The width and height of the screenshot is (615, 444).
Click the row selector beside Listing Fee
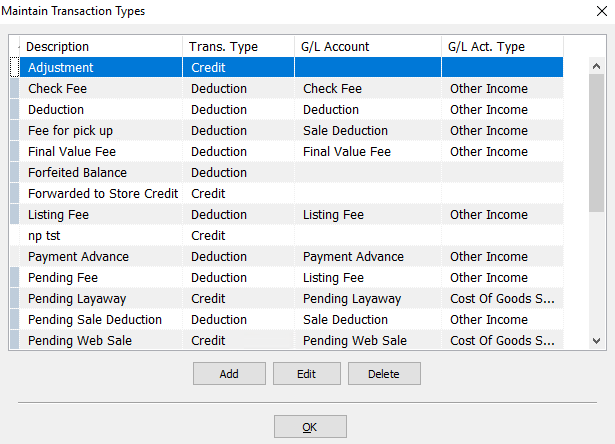tap(15, 215)
